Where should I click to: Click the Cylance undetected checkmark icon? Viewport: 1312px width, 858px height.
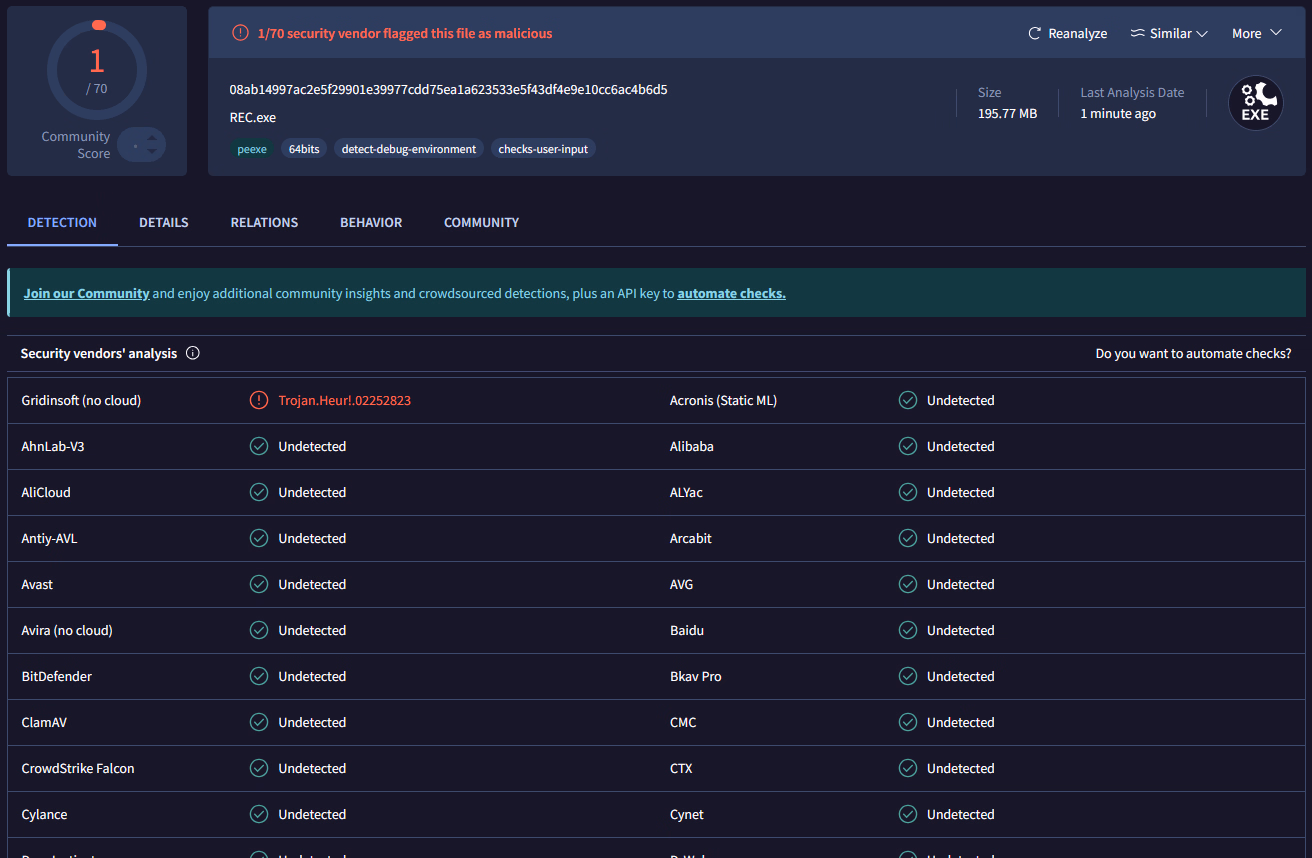click(x=259, y=814)
